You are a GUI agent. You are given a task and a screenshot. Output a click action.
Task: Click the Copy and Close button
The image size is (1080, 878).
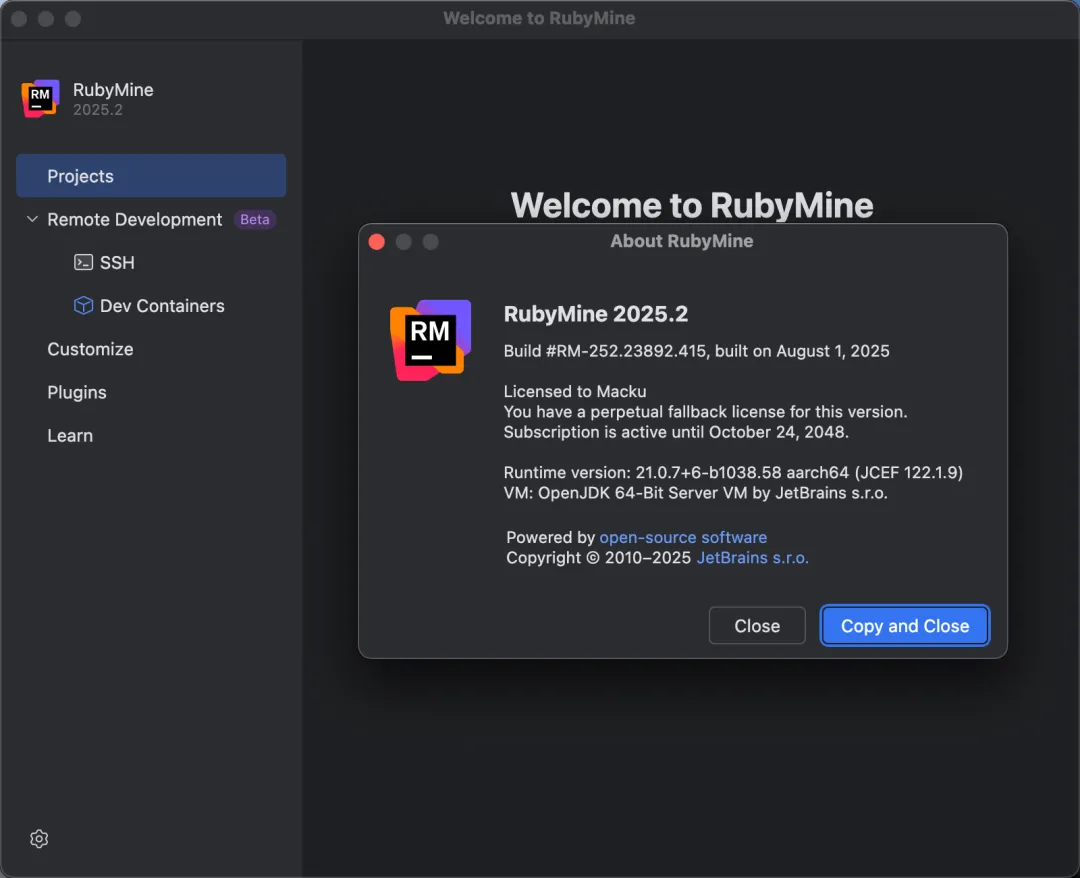click(904, 625)
